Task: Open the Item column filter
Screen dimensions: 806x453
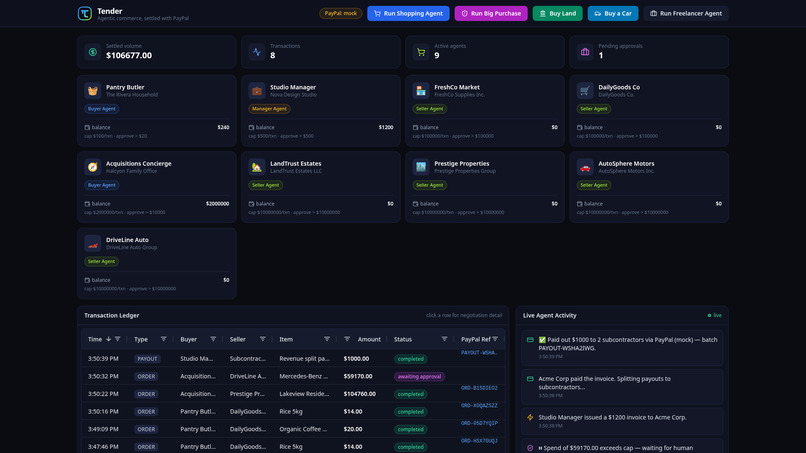Action: pyautogui.click(x=327, y=339)
